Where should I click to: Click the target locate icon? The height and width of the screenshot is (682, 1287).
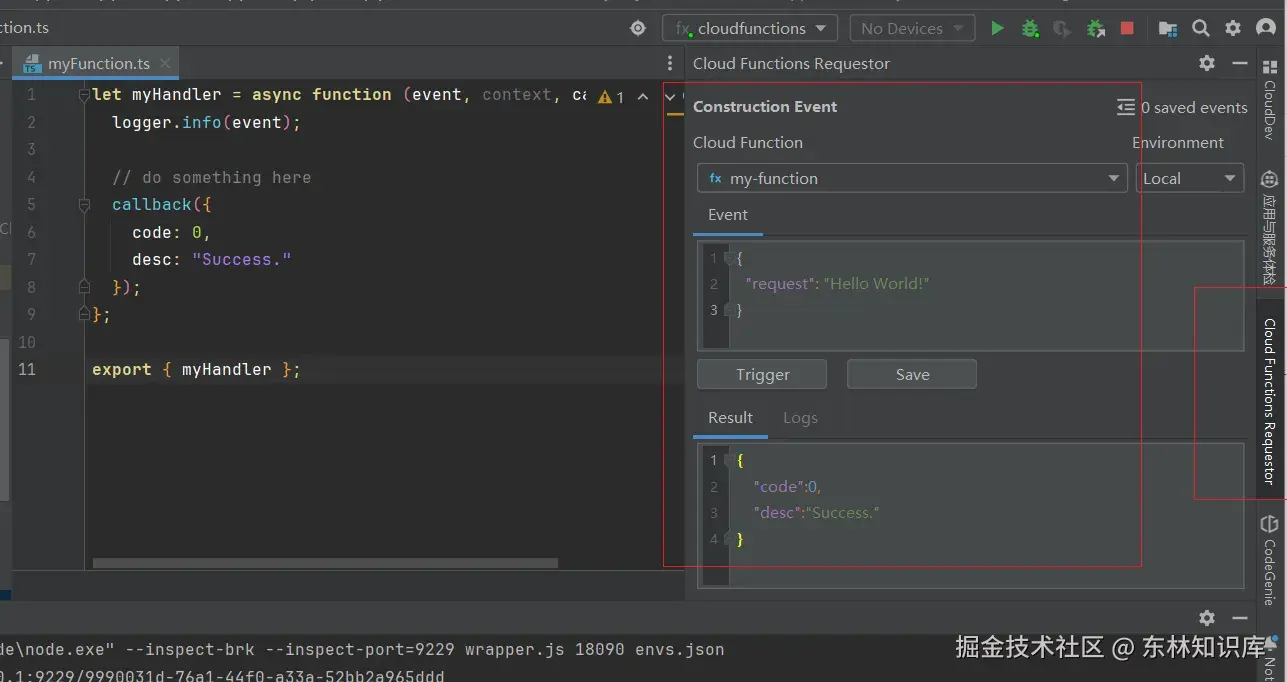coord(638,29)
